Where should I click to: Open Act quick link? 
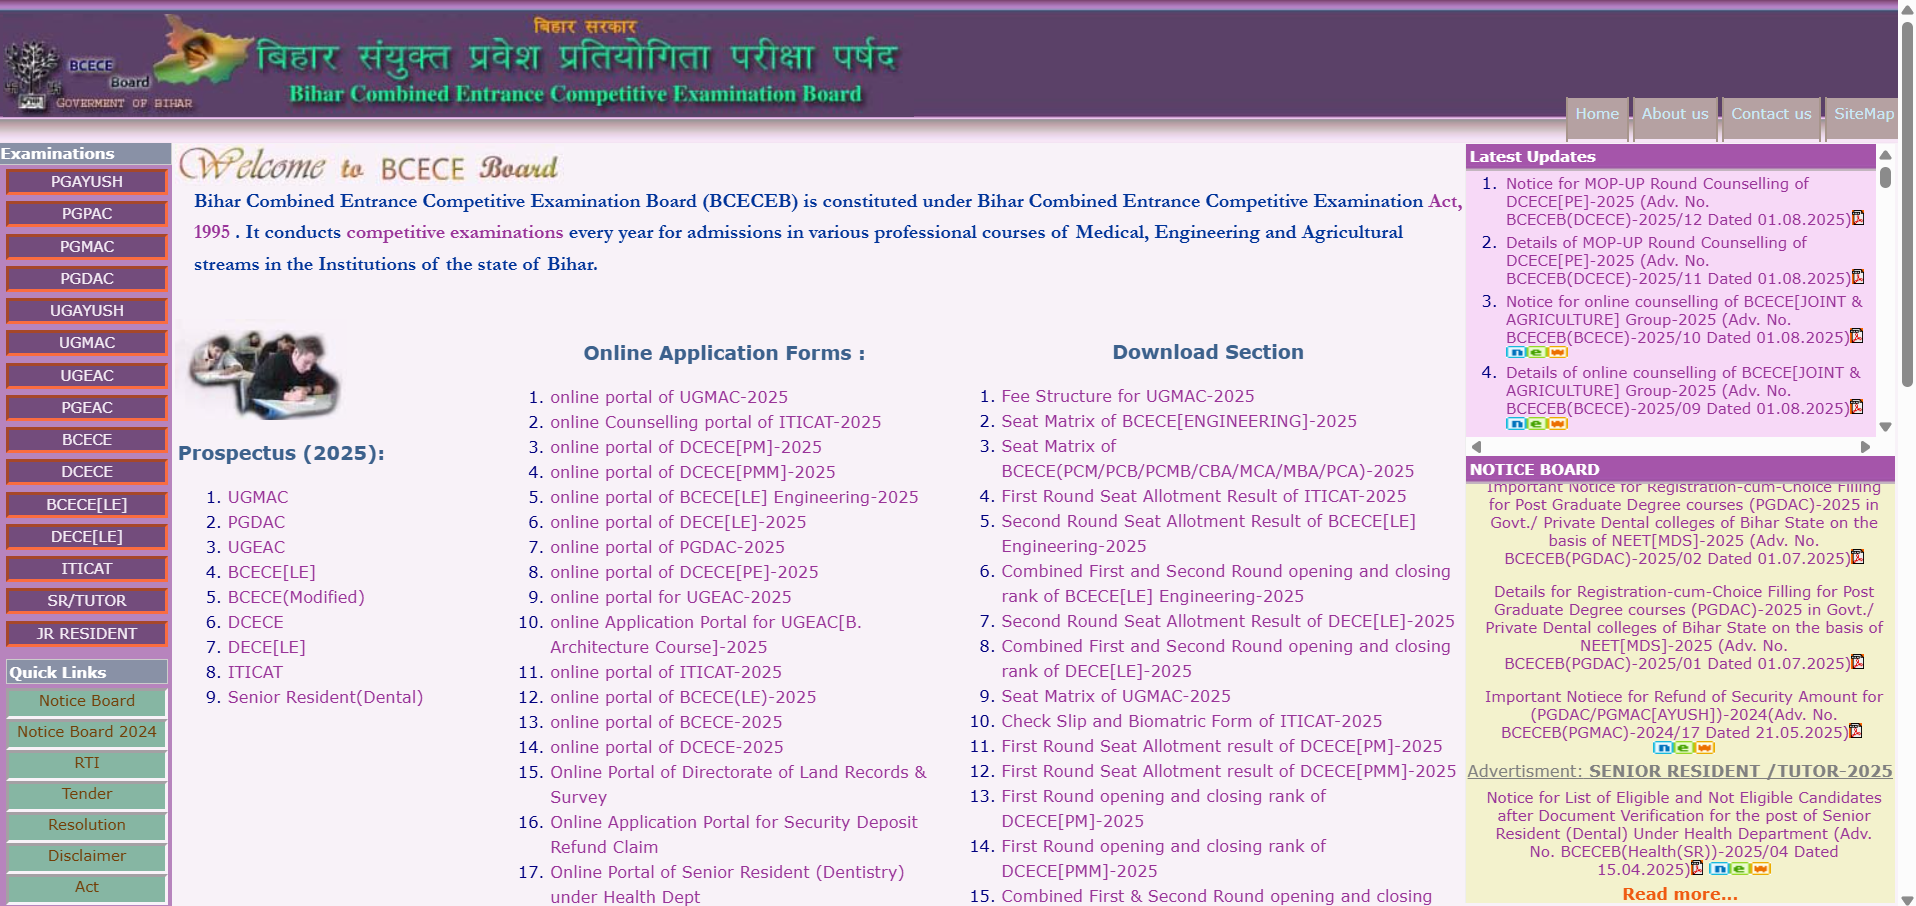pos(87,887)
